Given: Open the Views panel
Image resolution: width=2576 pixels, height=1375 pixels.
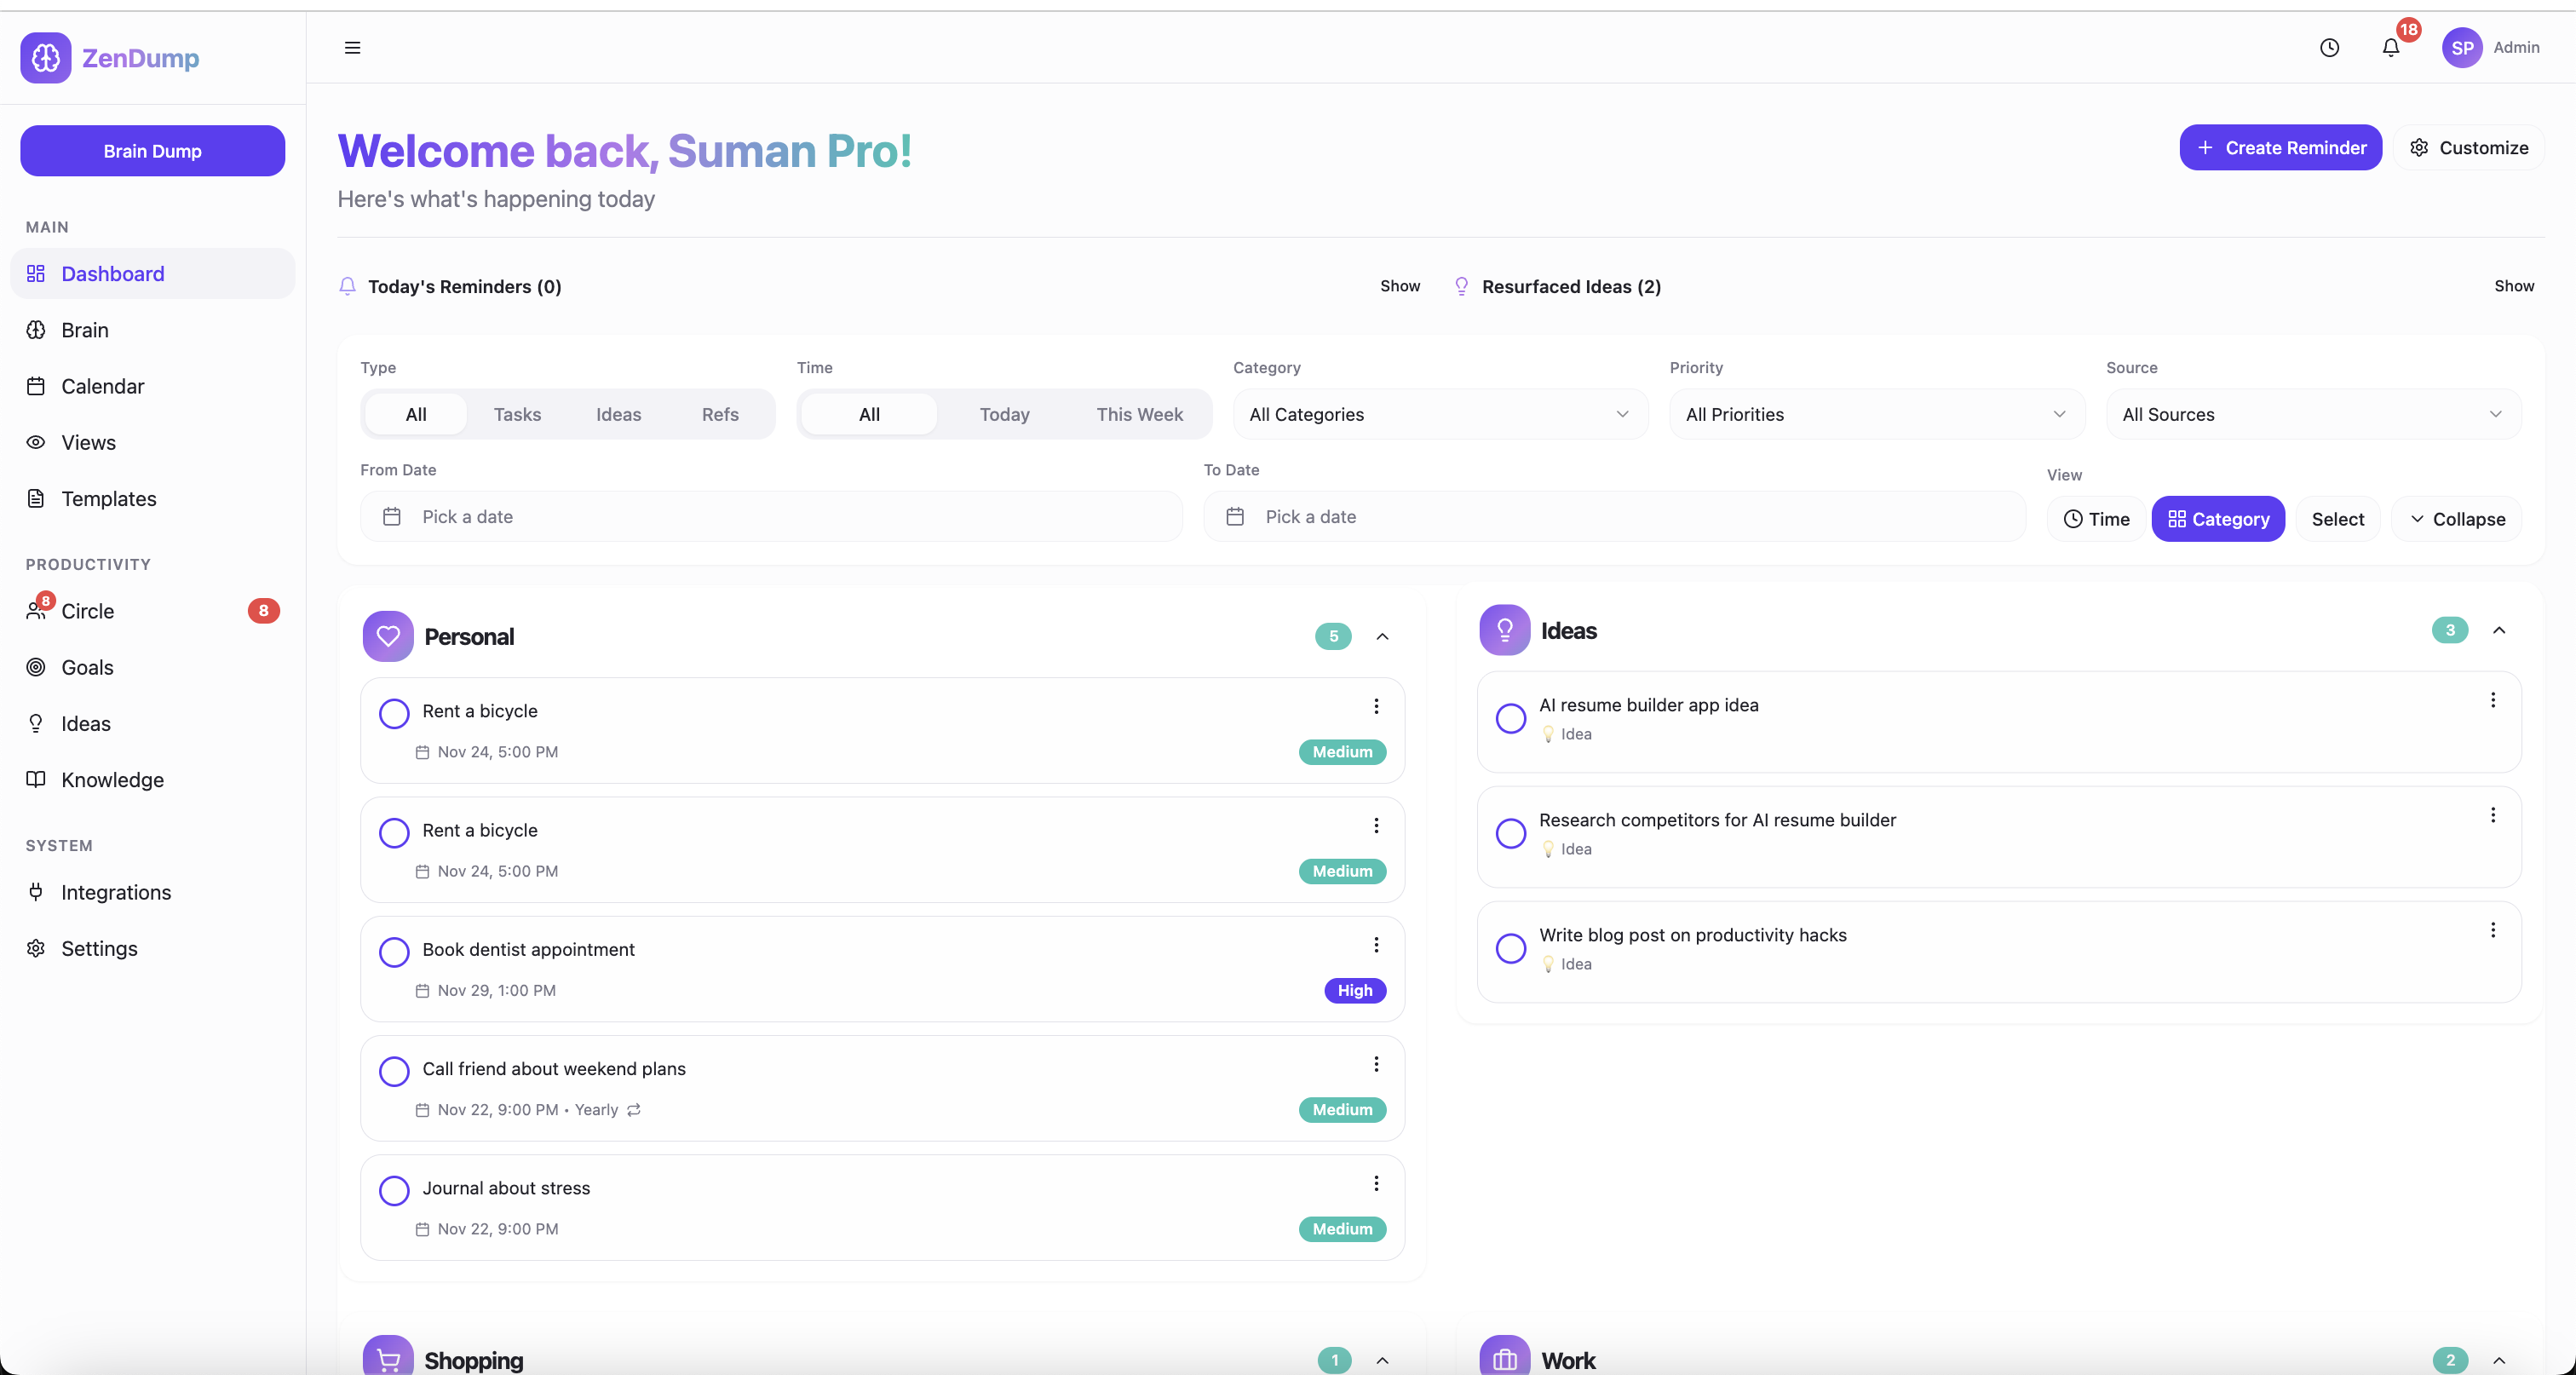Looking at the screenshot, I should [x=88, y=442].
